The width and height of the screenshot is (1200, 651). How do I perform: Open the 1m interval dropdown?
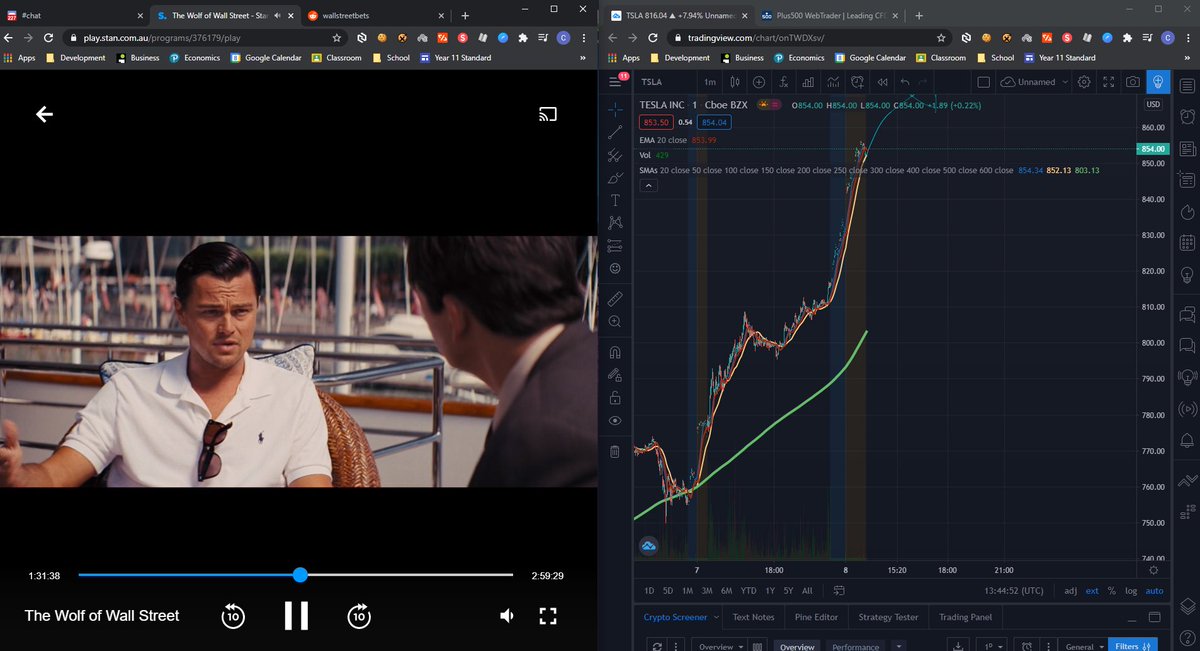pyautogui.click(x=710, y=82)
